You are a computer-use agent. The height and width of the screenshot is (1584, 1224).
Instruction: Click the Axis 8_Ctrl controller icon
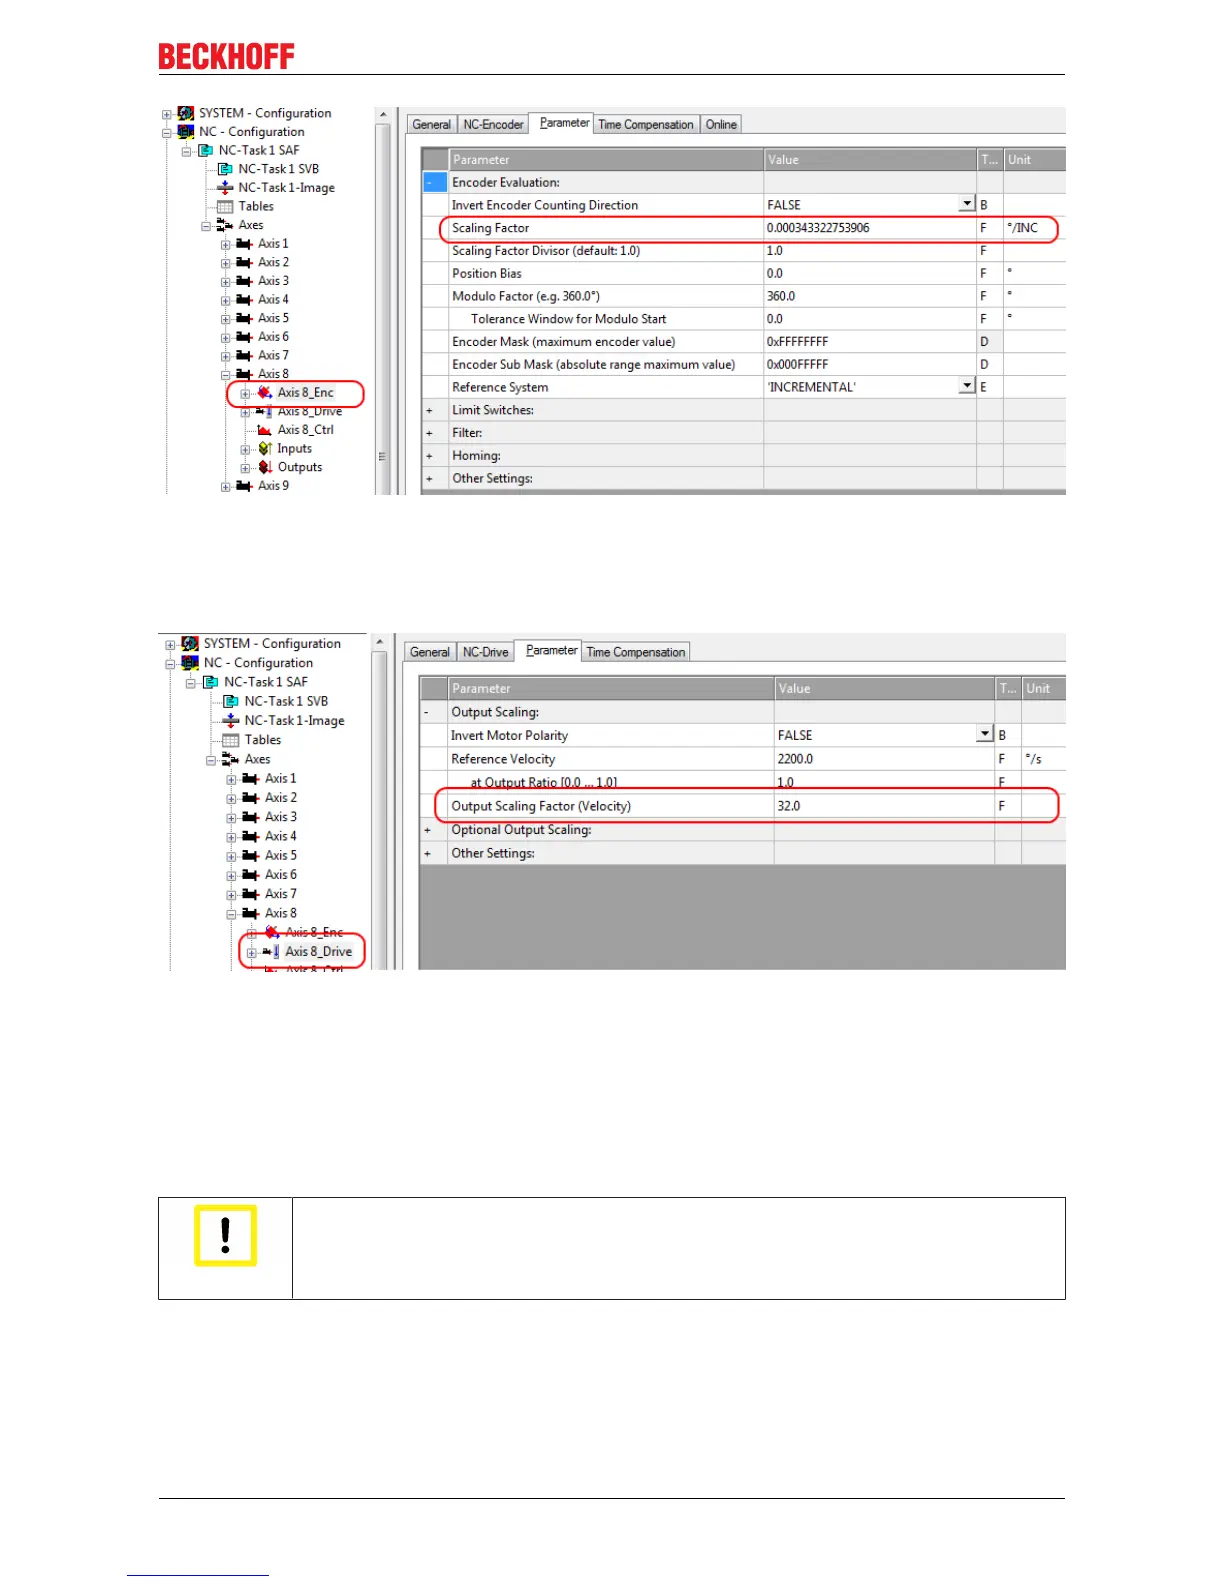tap(265, 430)
